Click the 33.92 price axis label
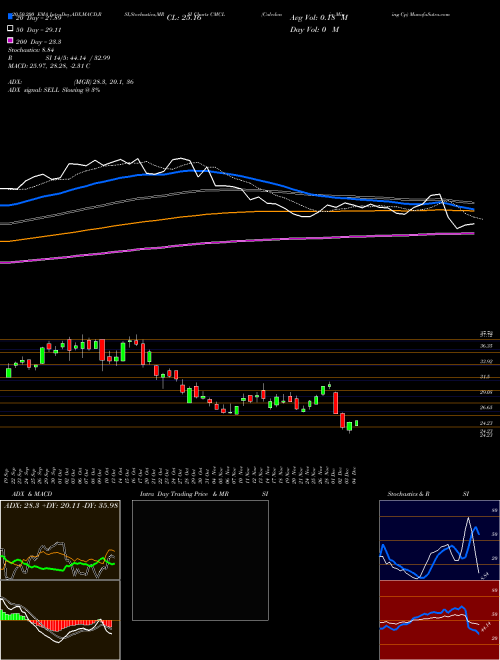The height and width of the screenshot is (660, 500). pos(486,361)
